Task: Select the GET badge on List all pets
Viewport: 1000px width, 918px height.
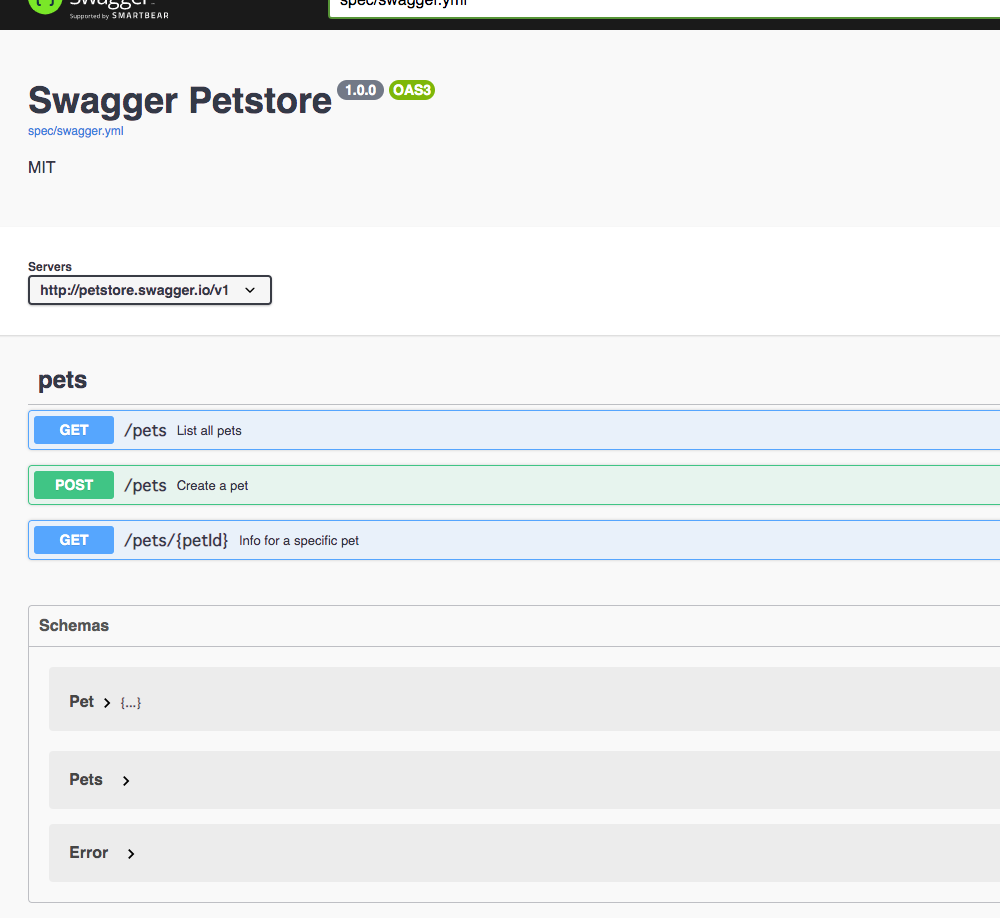Action: tap(73, 430)
